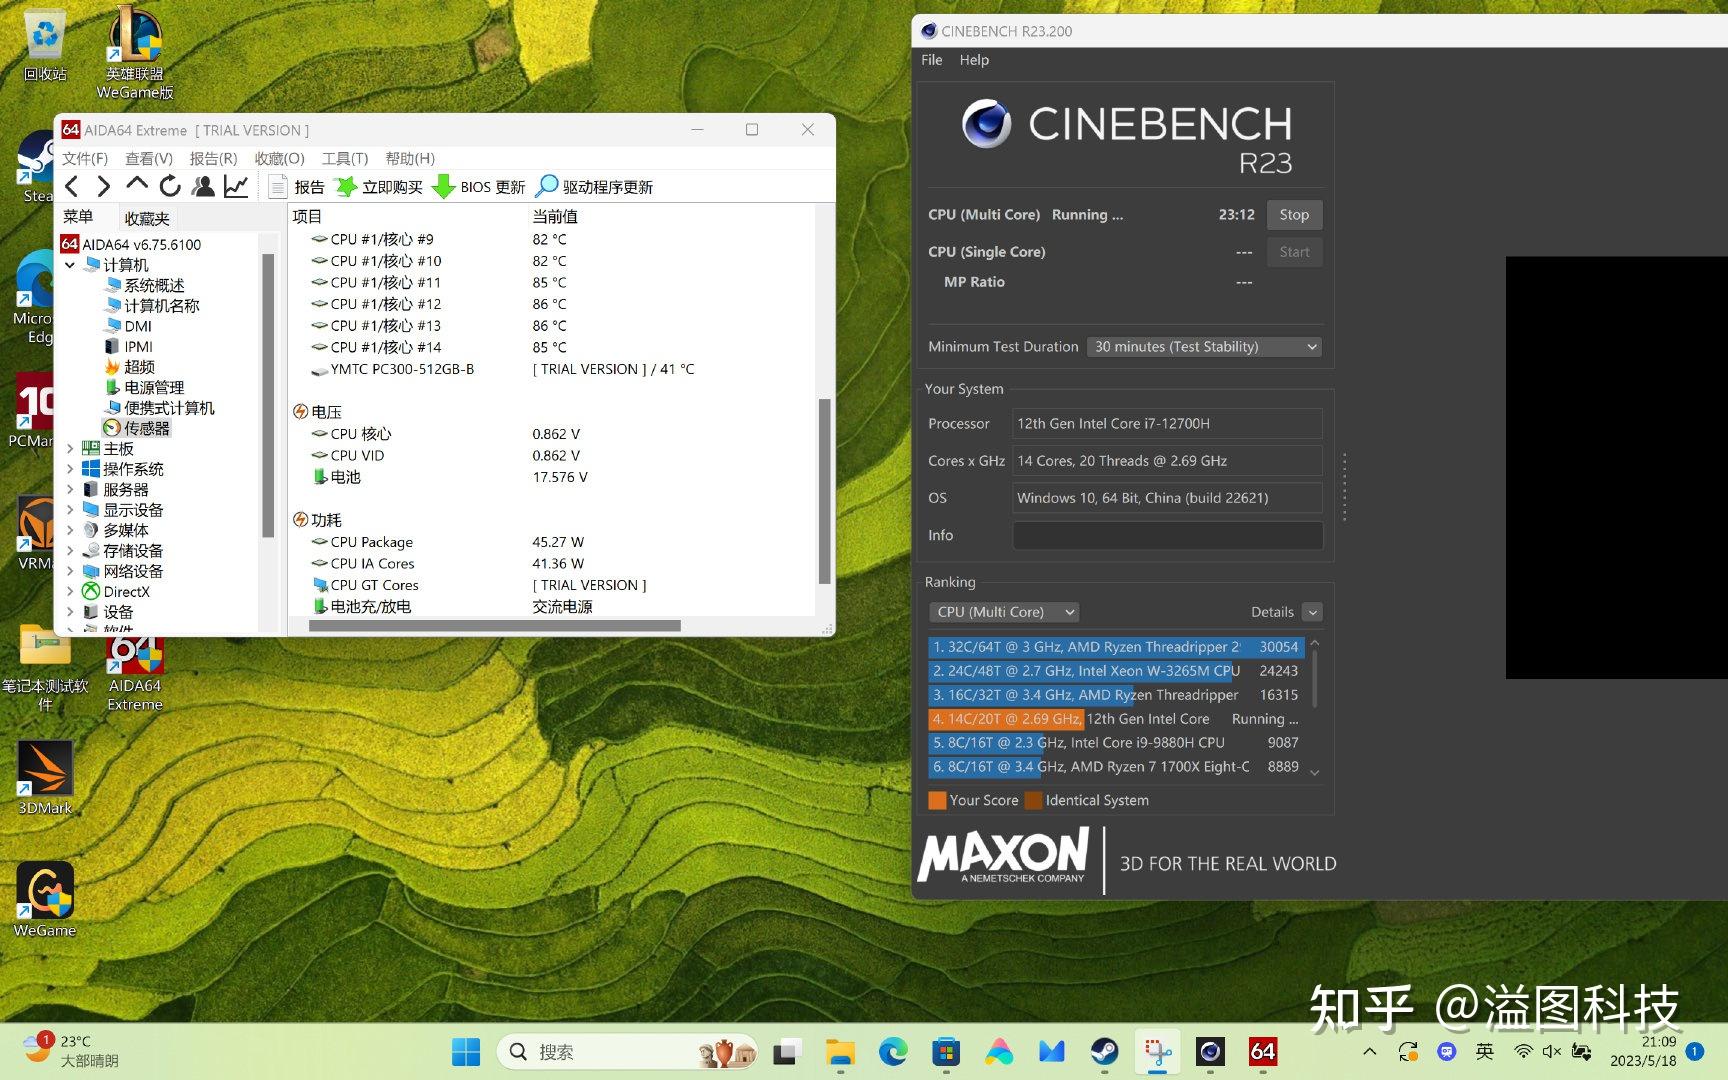Click the taskbar 搜索 search box
The image size is (1728, 1080).
tap(627, 1052)
